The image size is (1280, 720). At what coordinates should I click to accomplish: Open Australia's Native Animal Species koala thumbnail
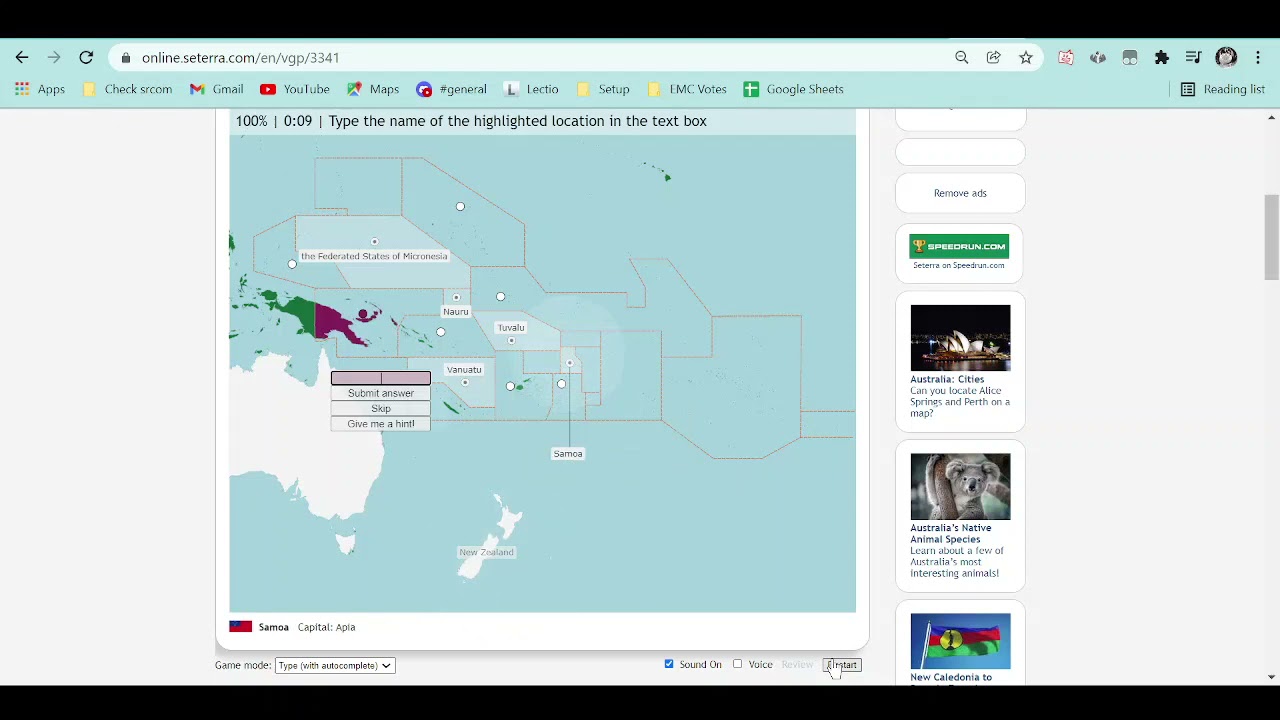960,487
